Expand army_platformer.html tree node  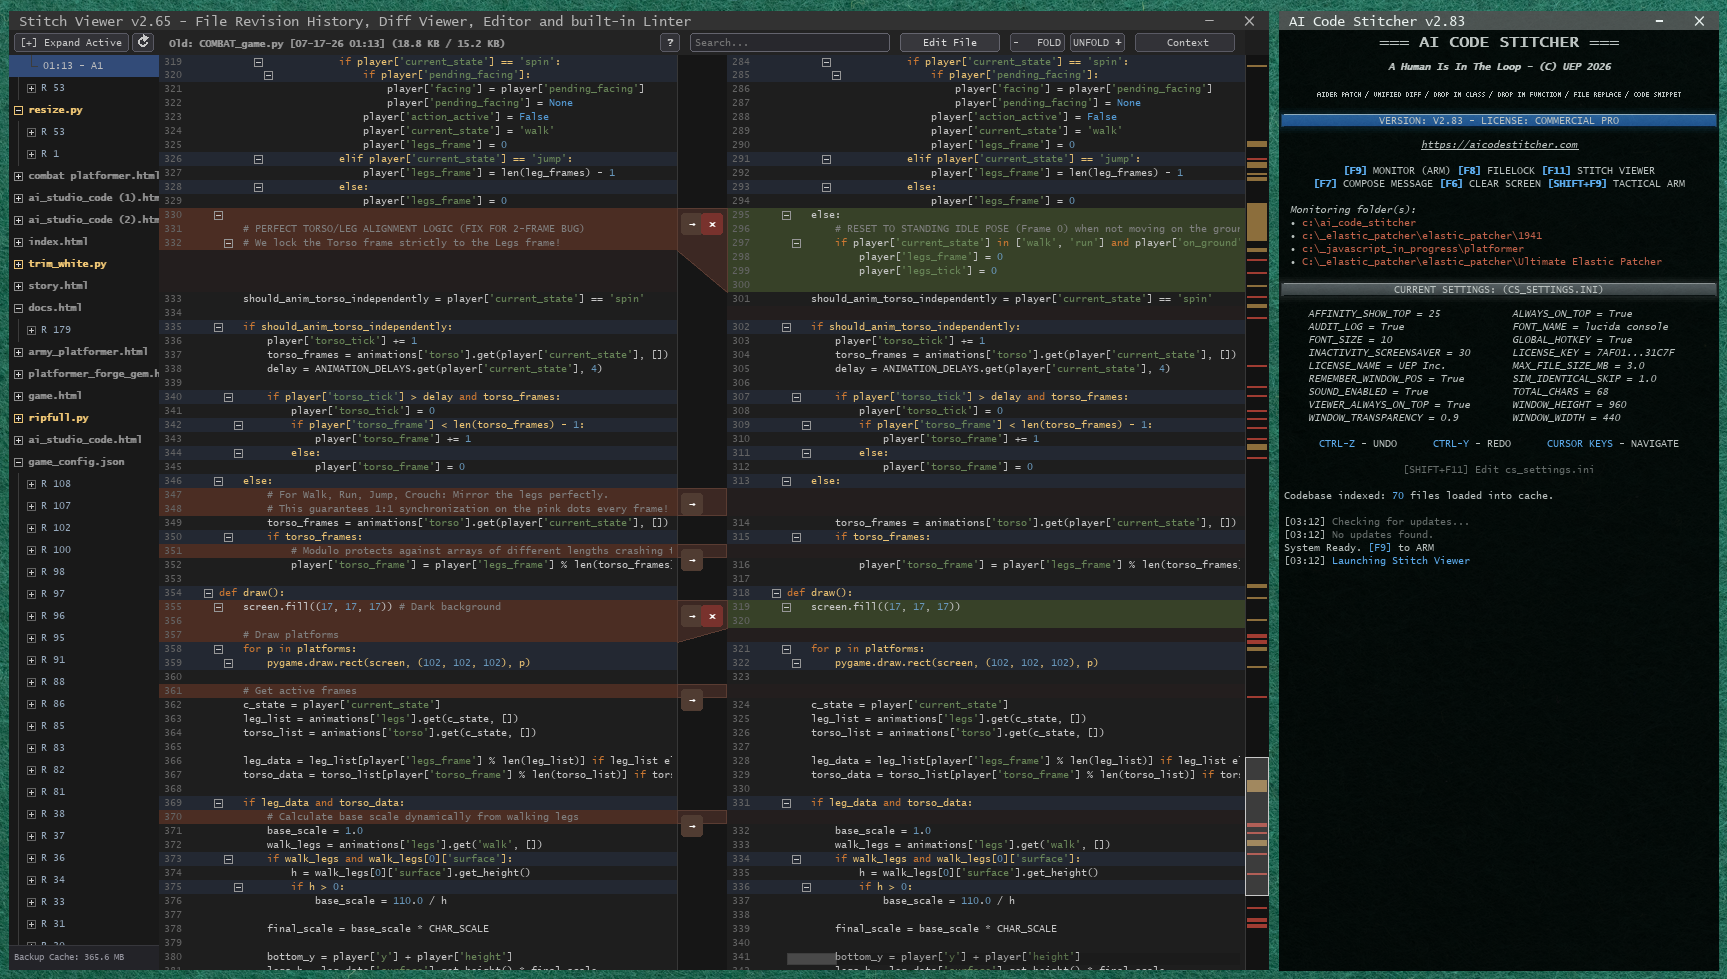click(18, 352)
